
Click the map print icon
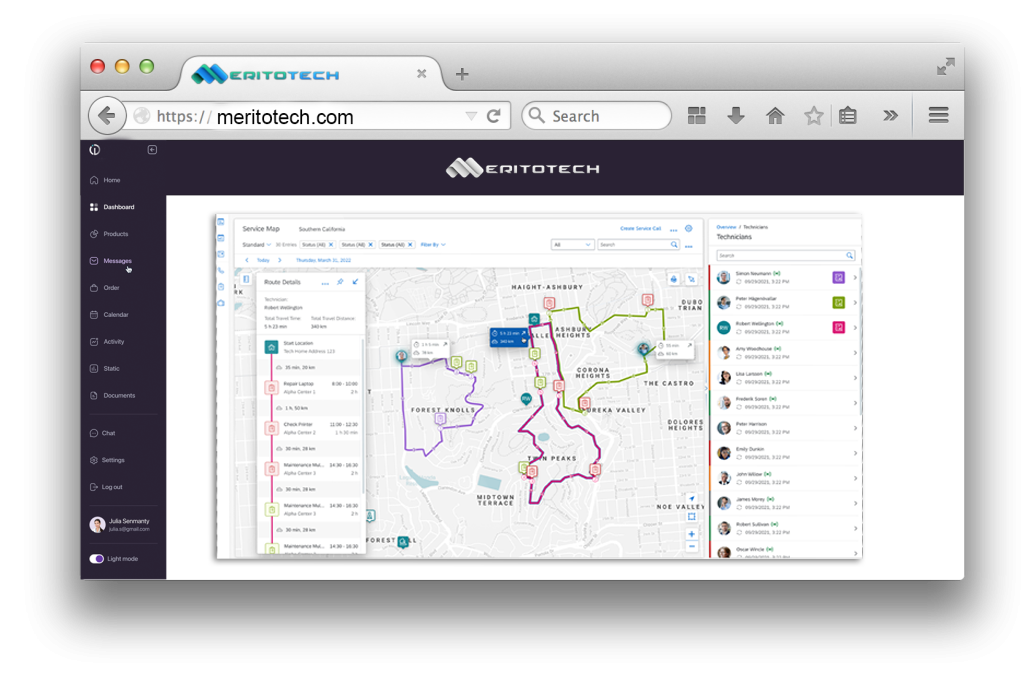point(674,279)
